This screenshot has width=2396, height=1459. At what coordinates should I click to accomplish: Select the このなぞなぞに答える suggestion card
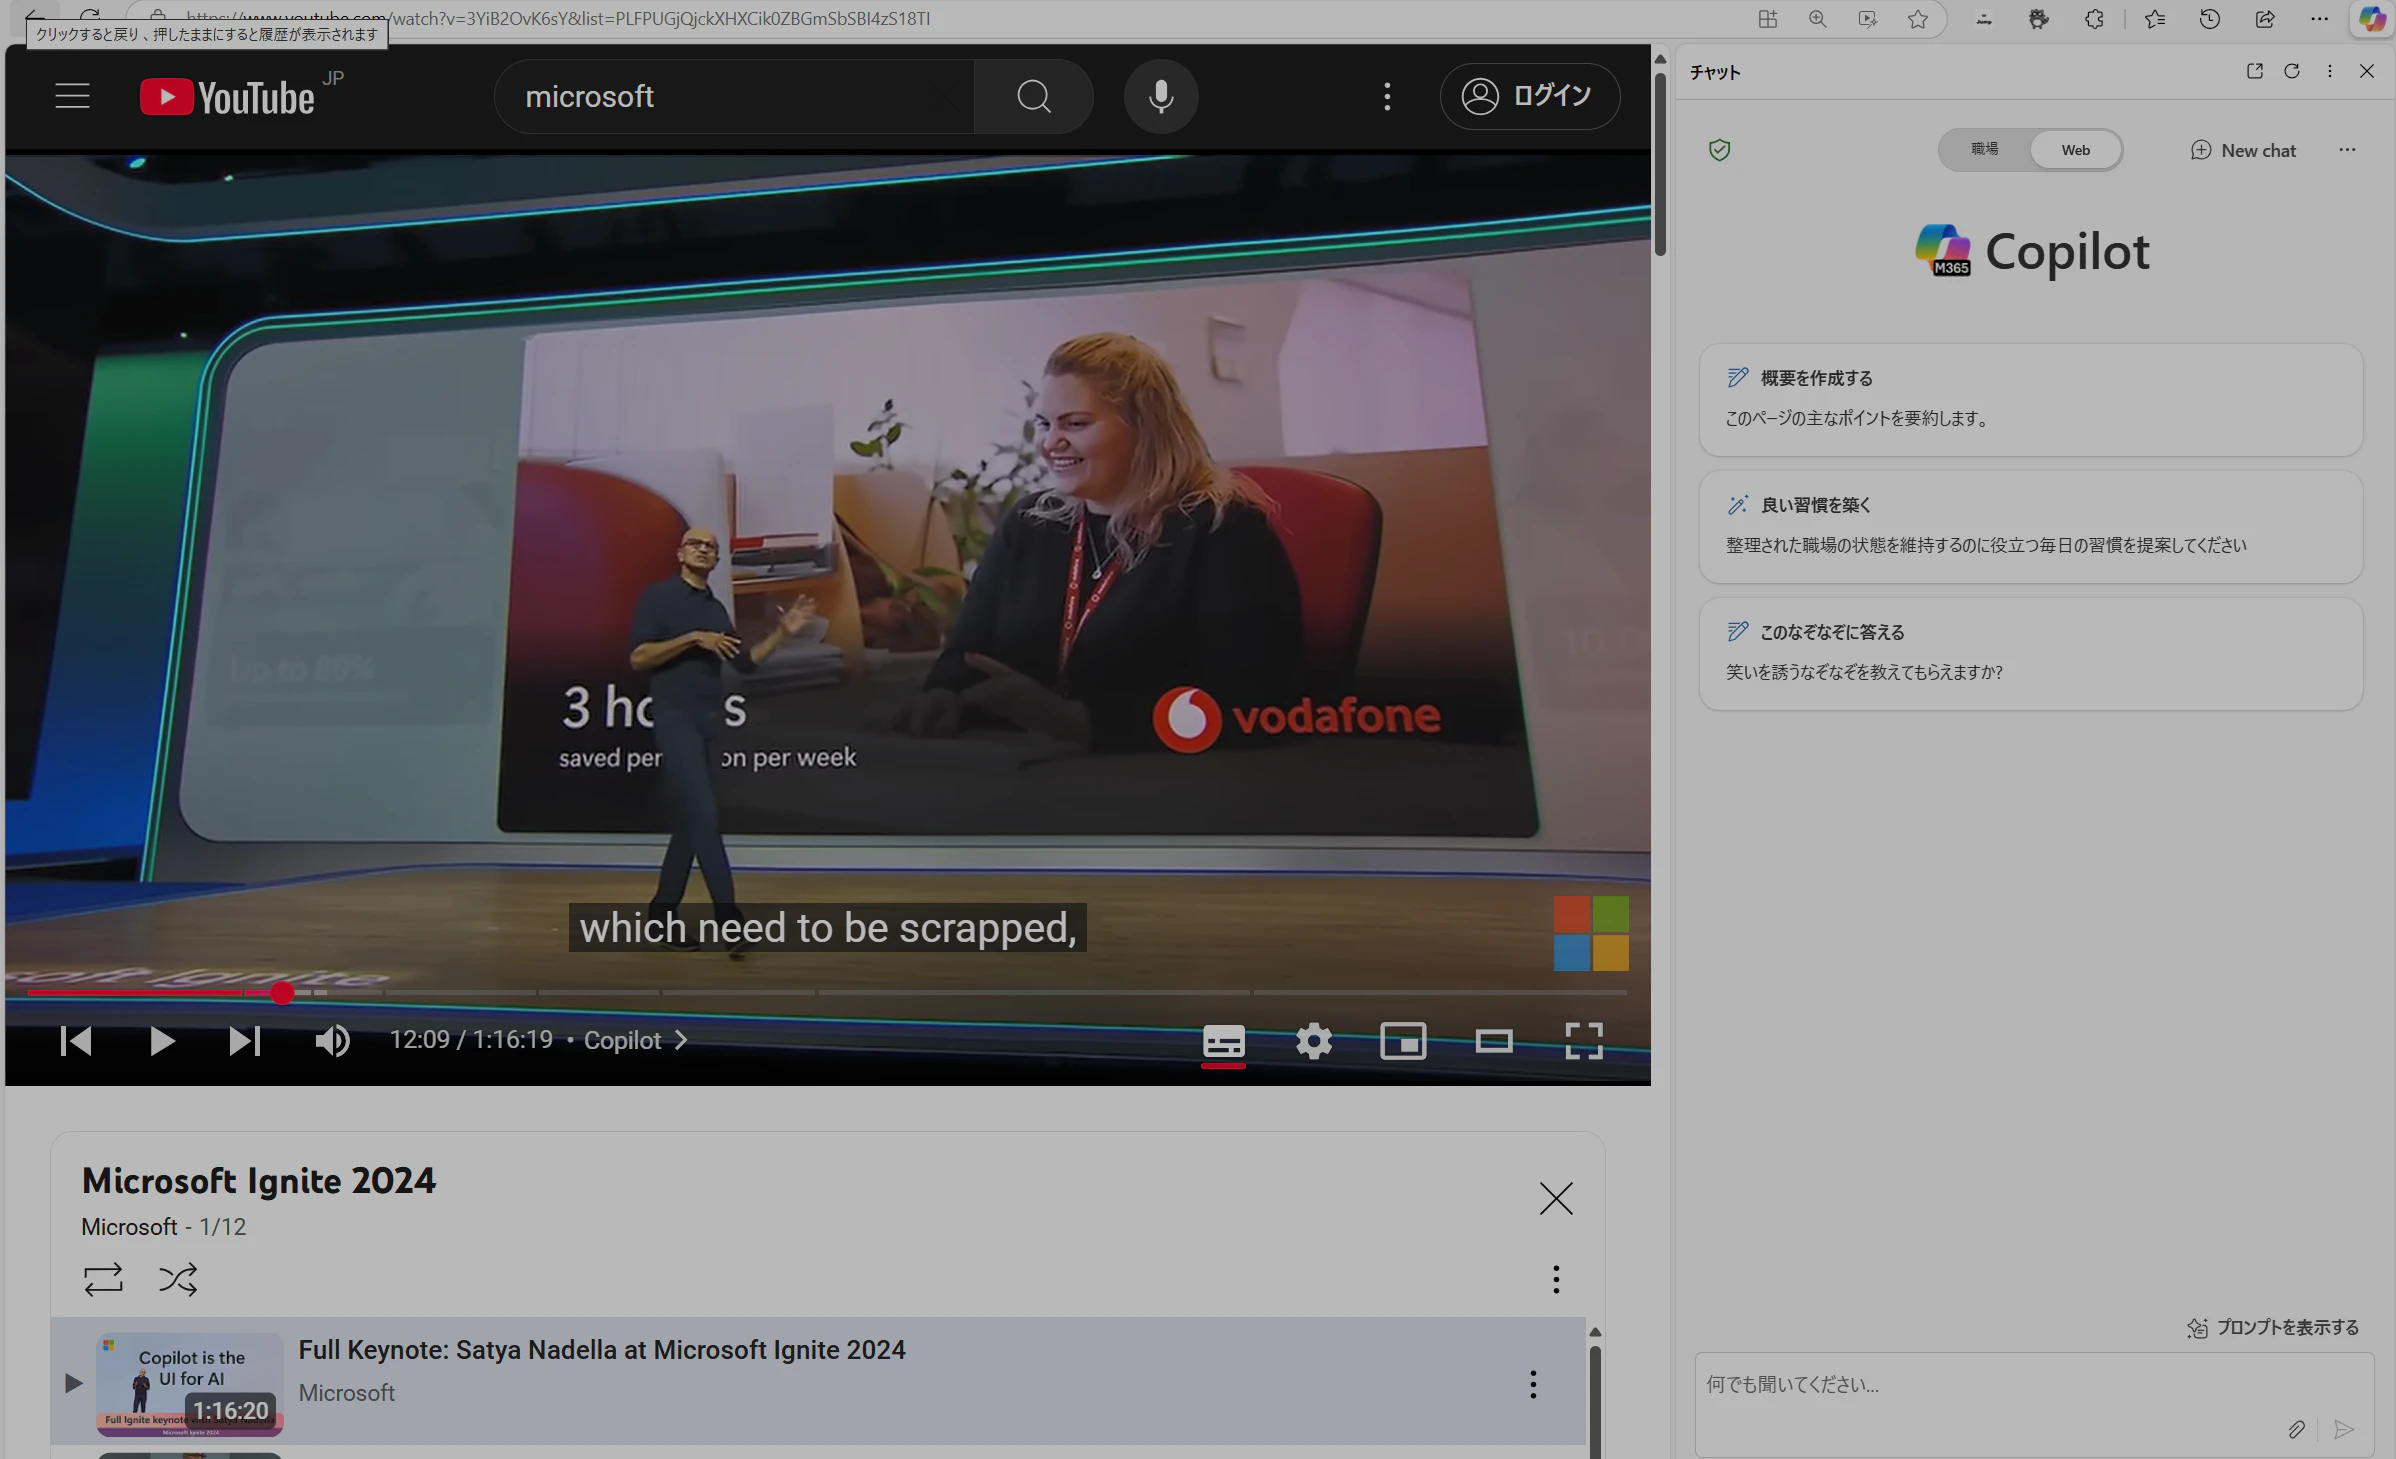point(2030,654)
